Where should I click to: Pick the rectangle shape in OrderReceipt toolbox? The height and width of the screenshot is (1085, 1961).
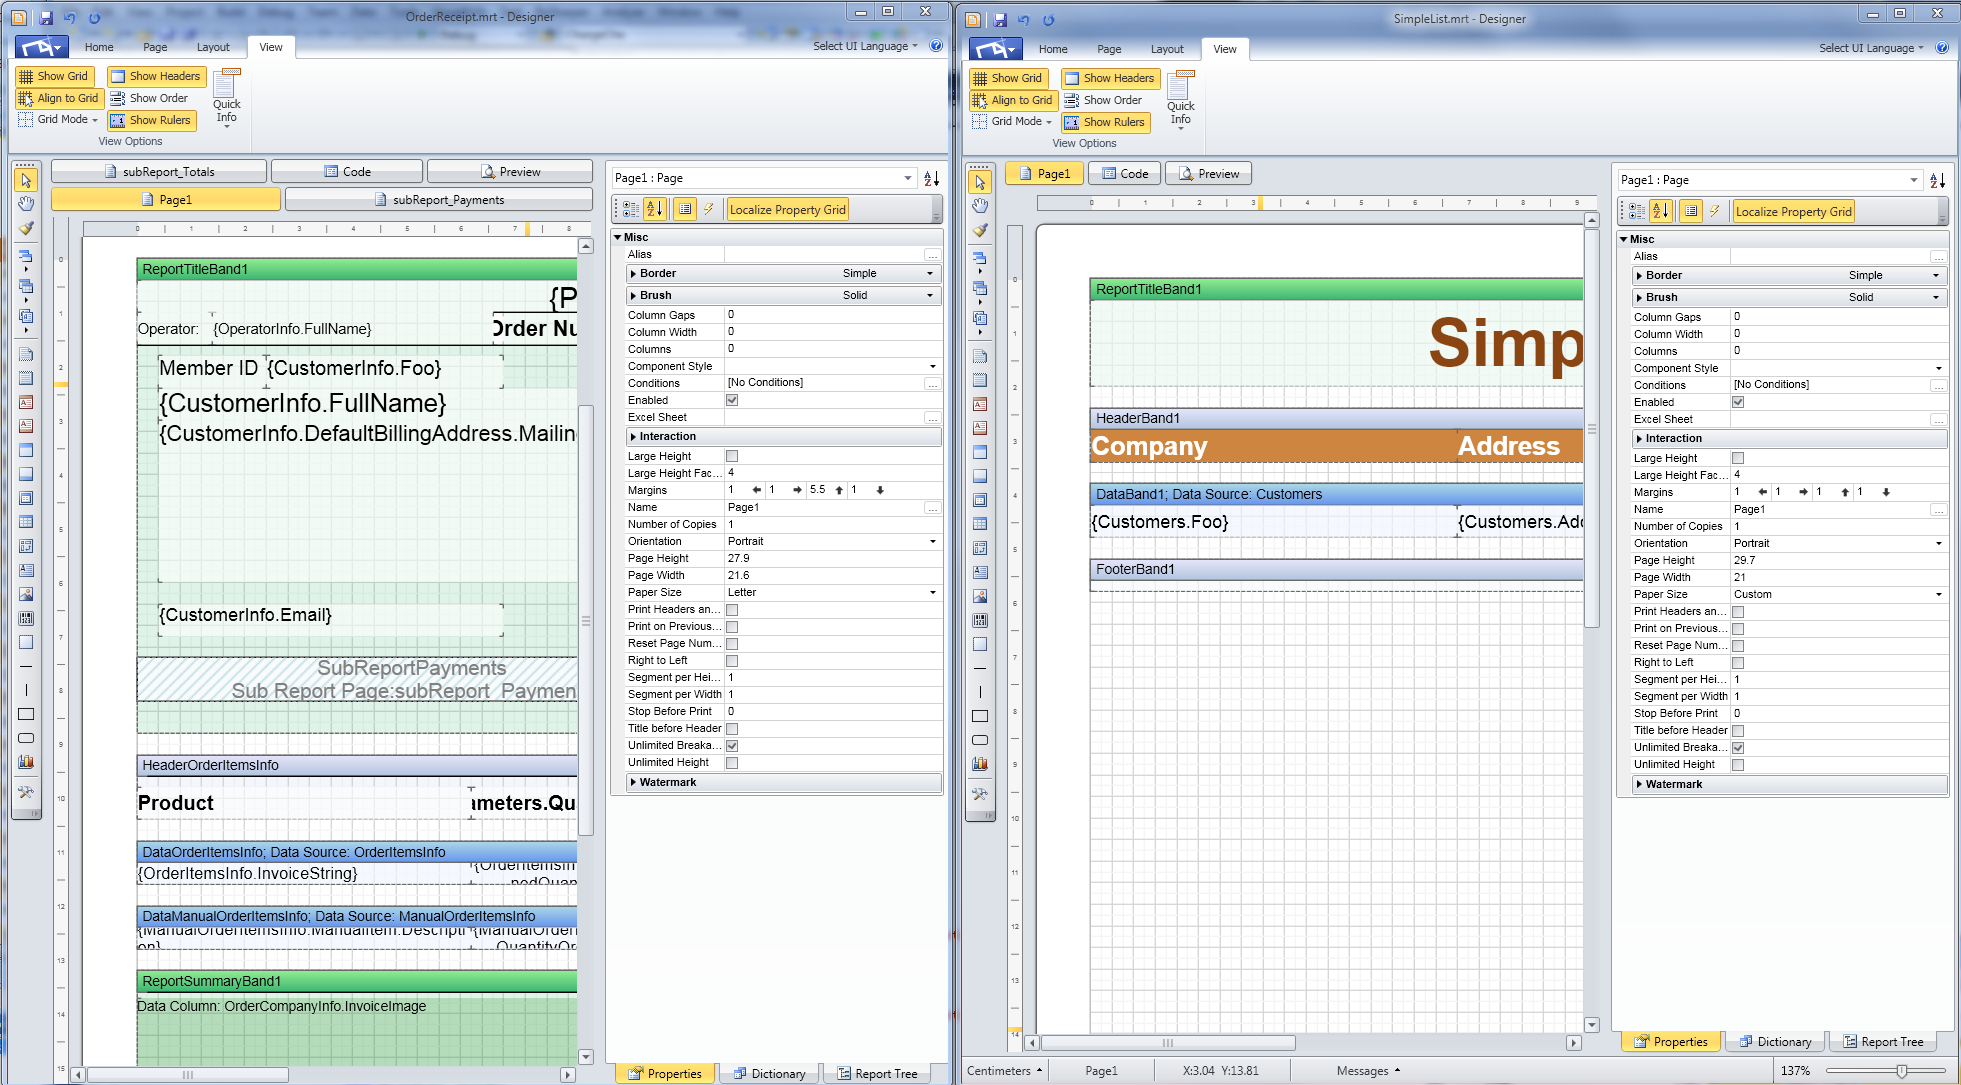click(26, 714)
